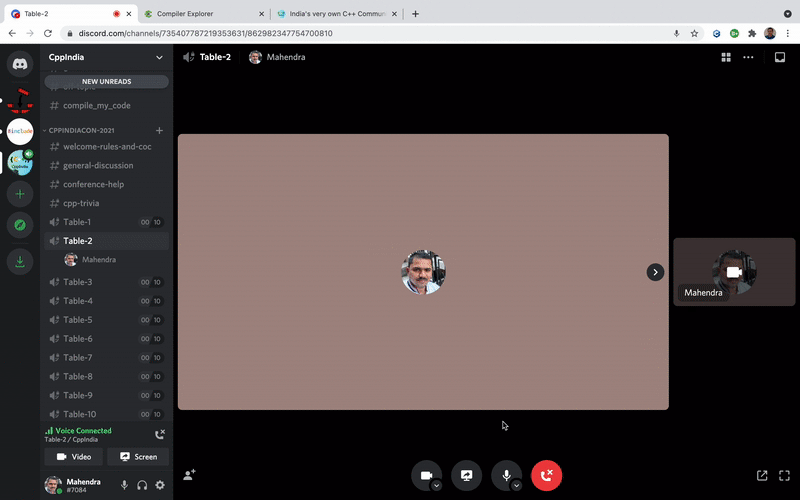Invite friends to Table-2 call icon
This screenshot has width=800, height=500.
(189, 475)
